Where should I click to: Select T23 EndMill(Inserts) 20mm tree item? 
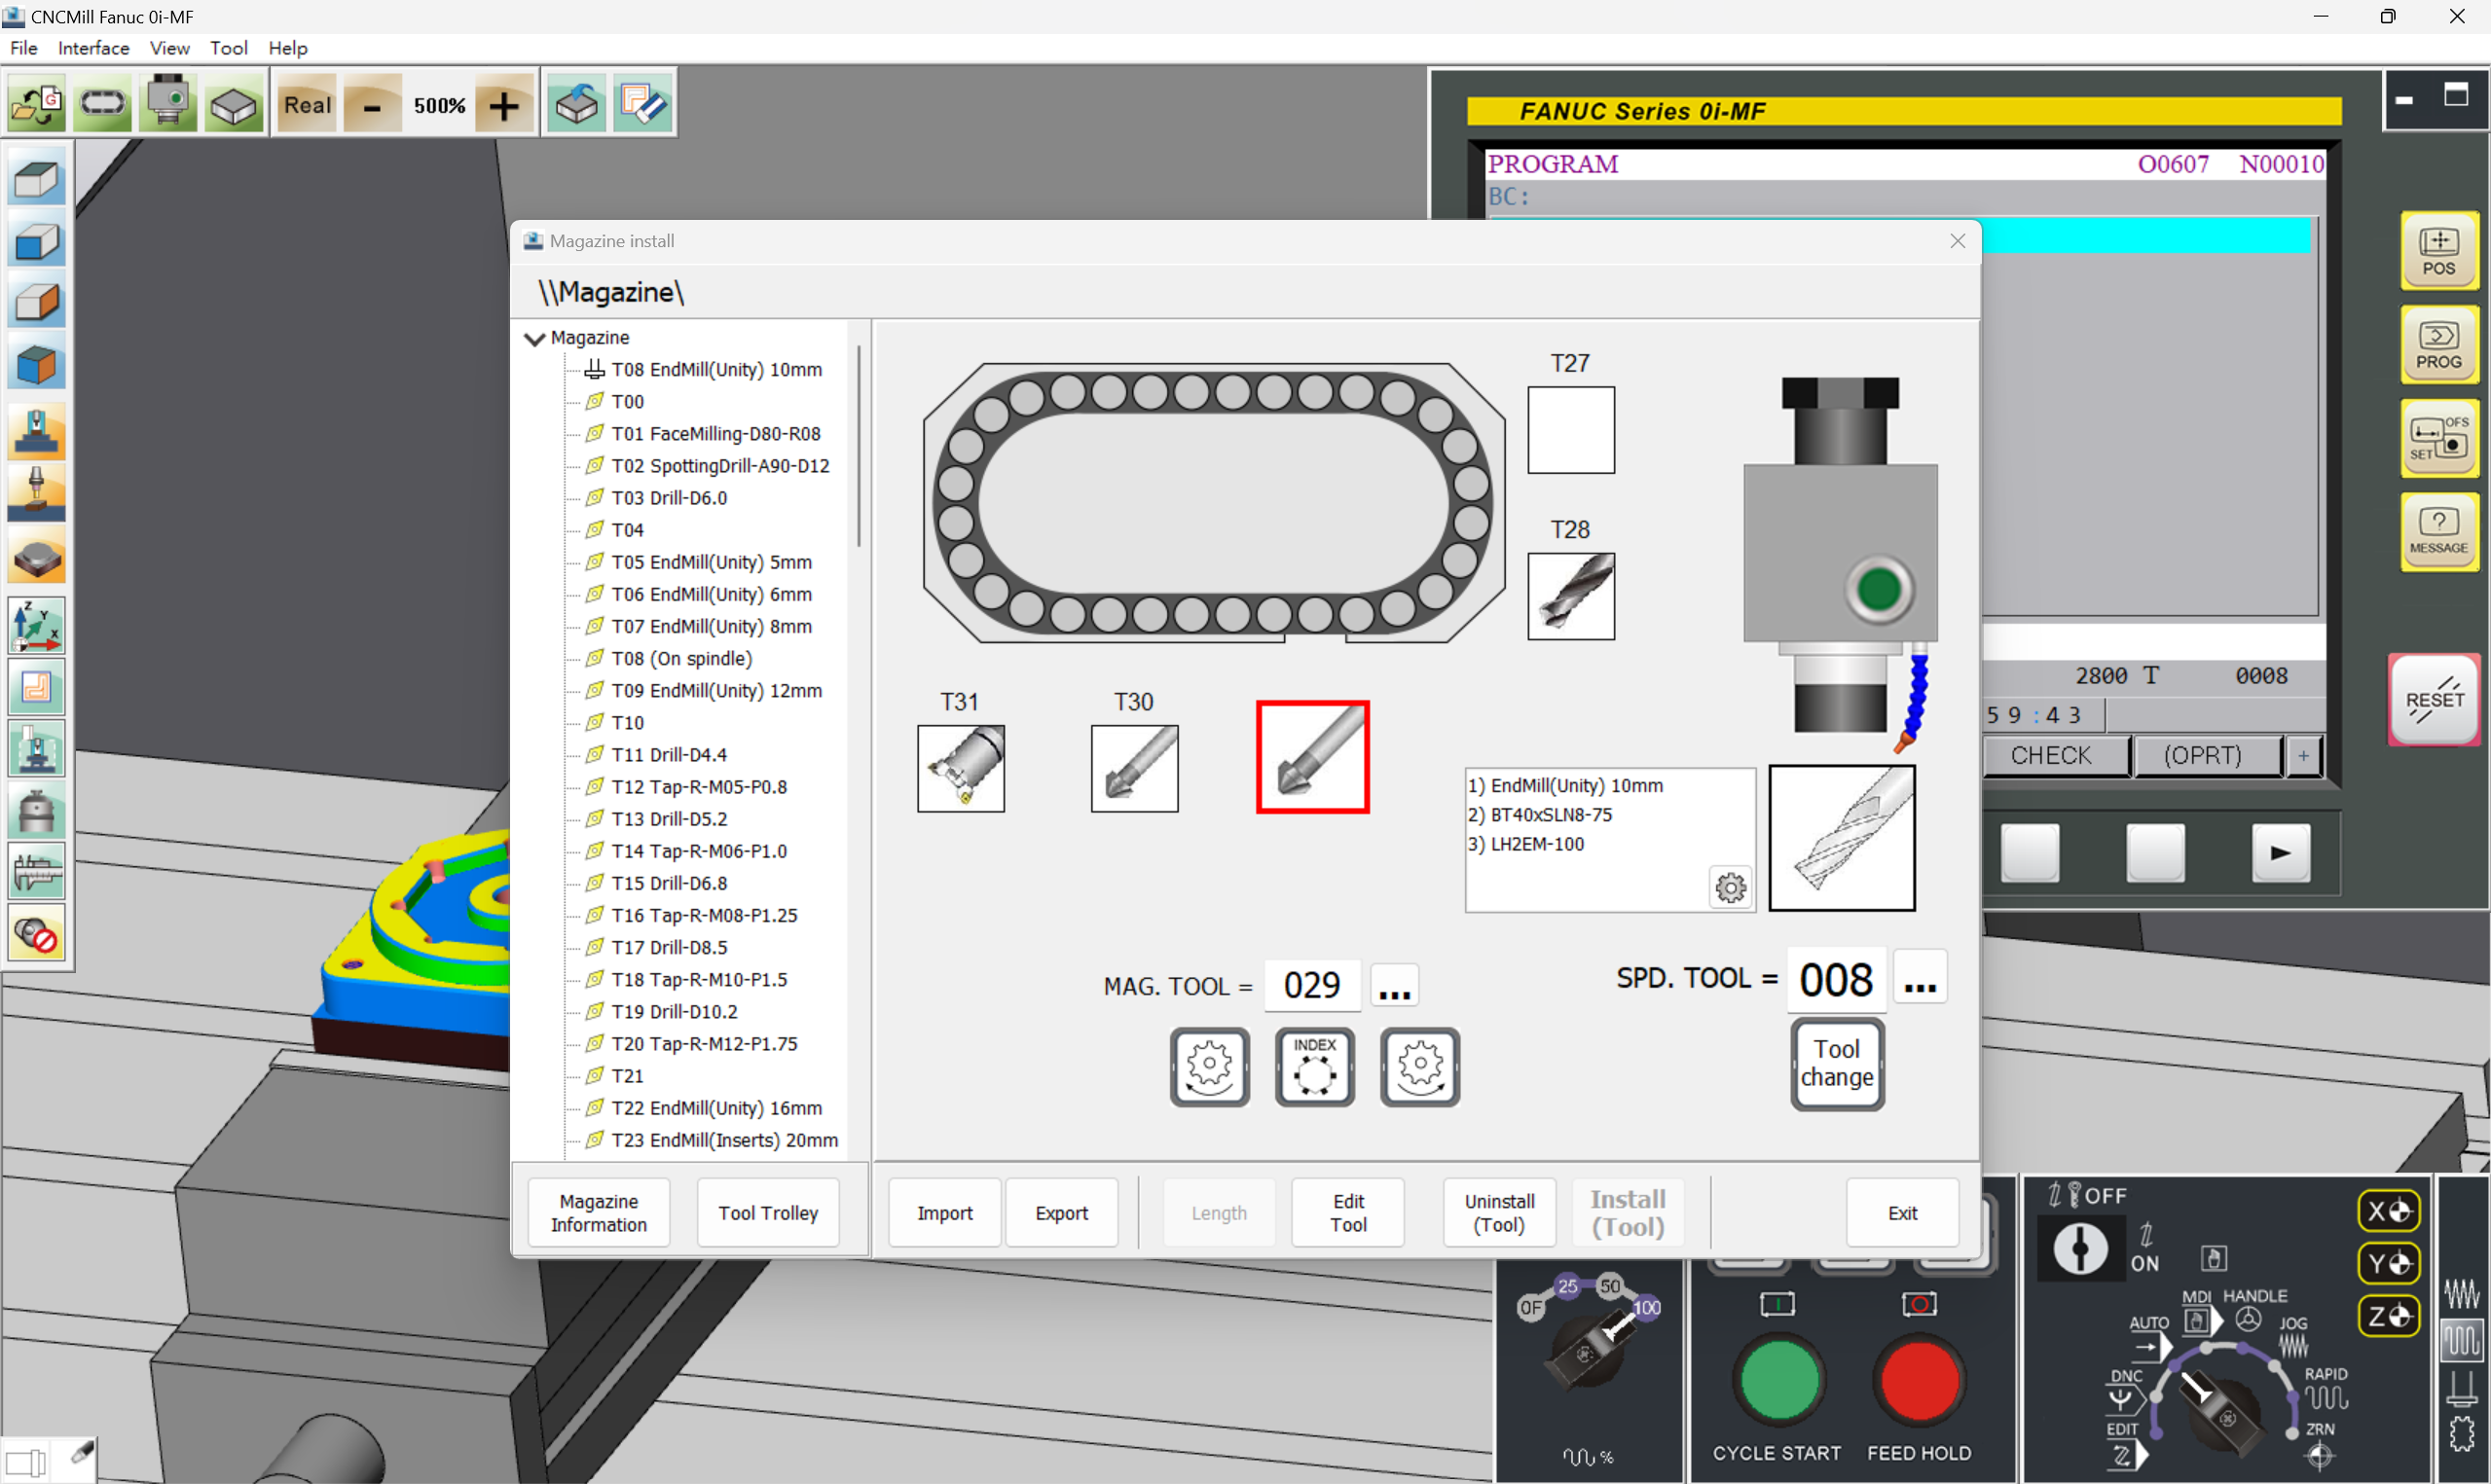pos(724,1140)
